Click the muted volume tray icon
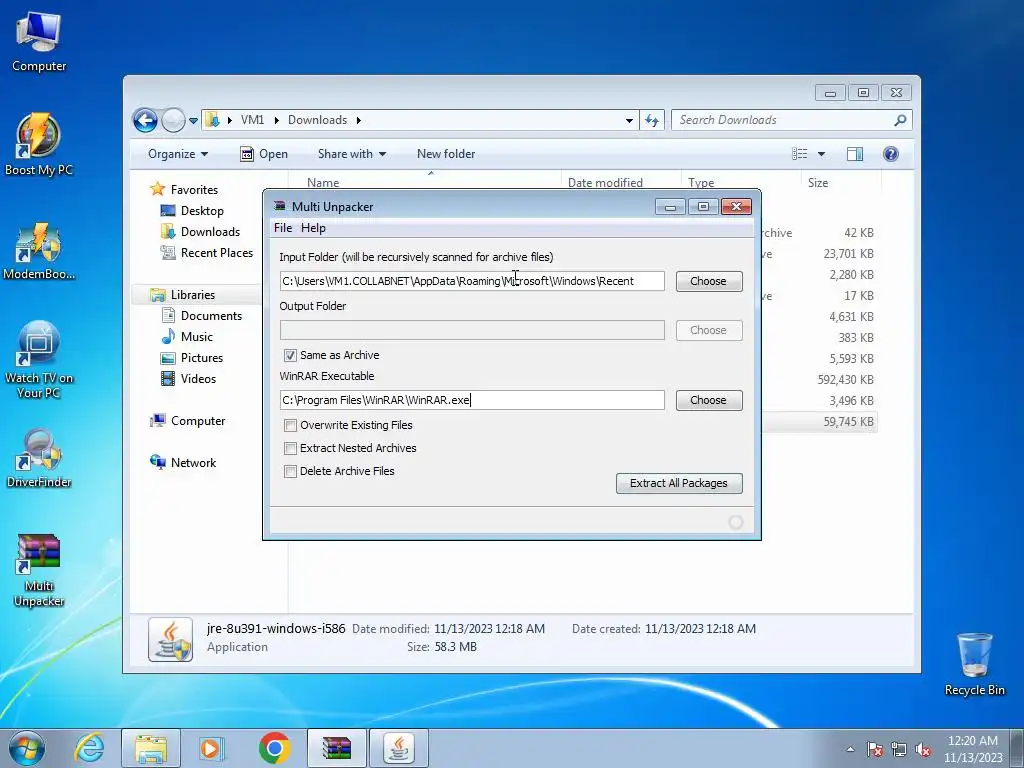The image size is (1024, 768). pyautogui.click(x=923, y=749)
